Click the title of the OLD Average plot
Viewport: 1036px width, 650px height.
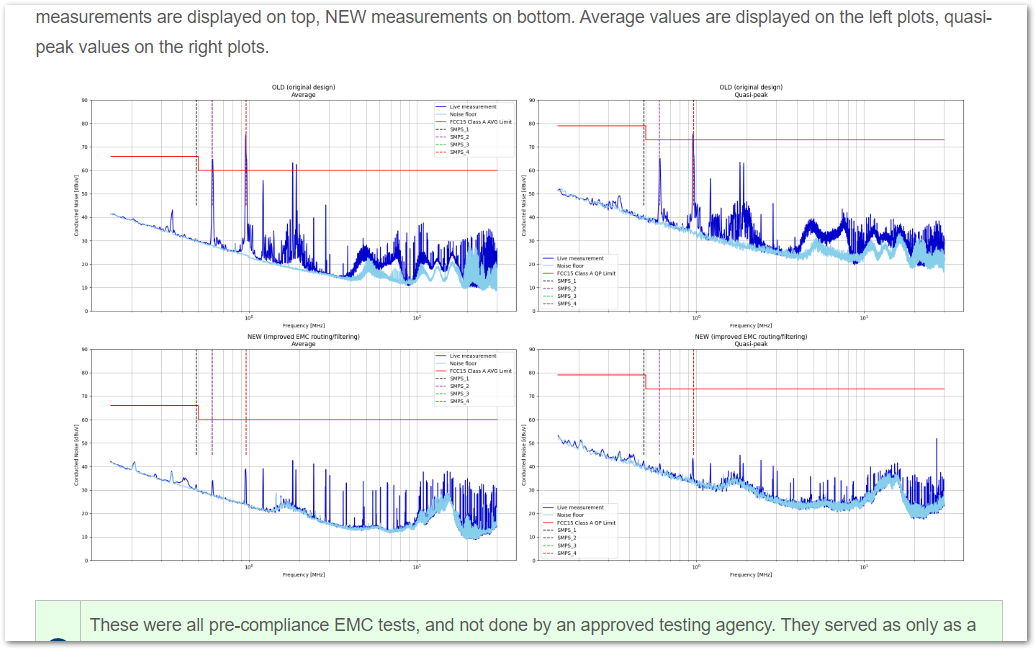pos(303,90)
